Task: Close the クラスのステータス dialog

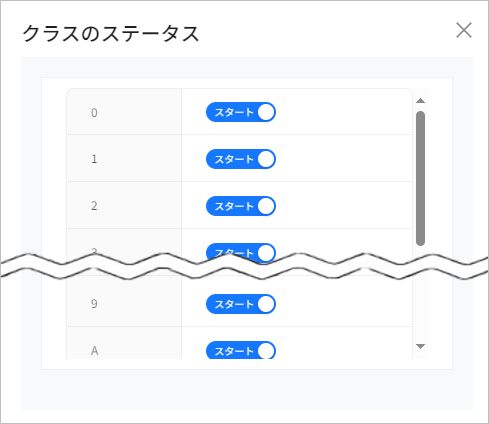Action: coord(464,30)
